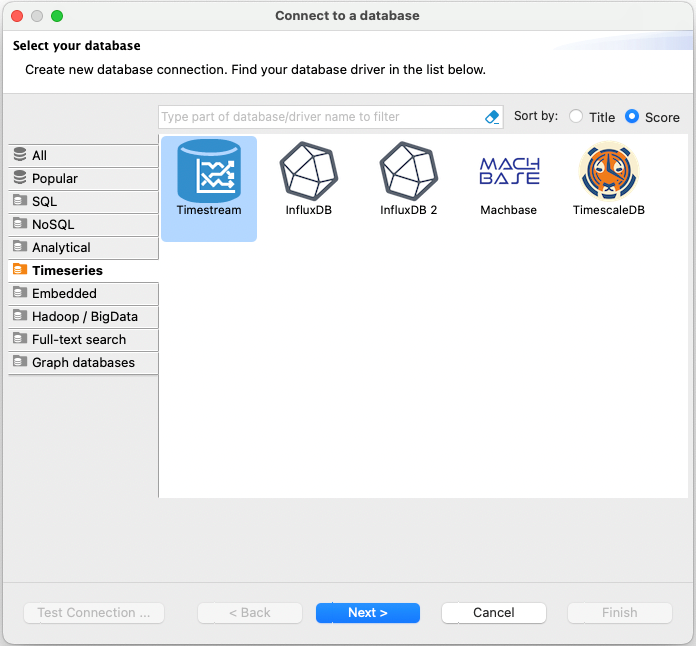Open the All category tab
The width and height of the screenshot is (696, 646).
click(83, 156)
